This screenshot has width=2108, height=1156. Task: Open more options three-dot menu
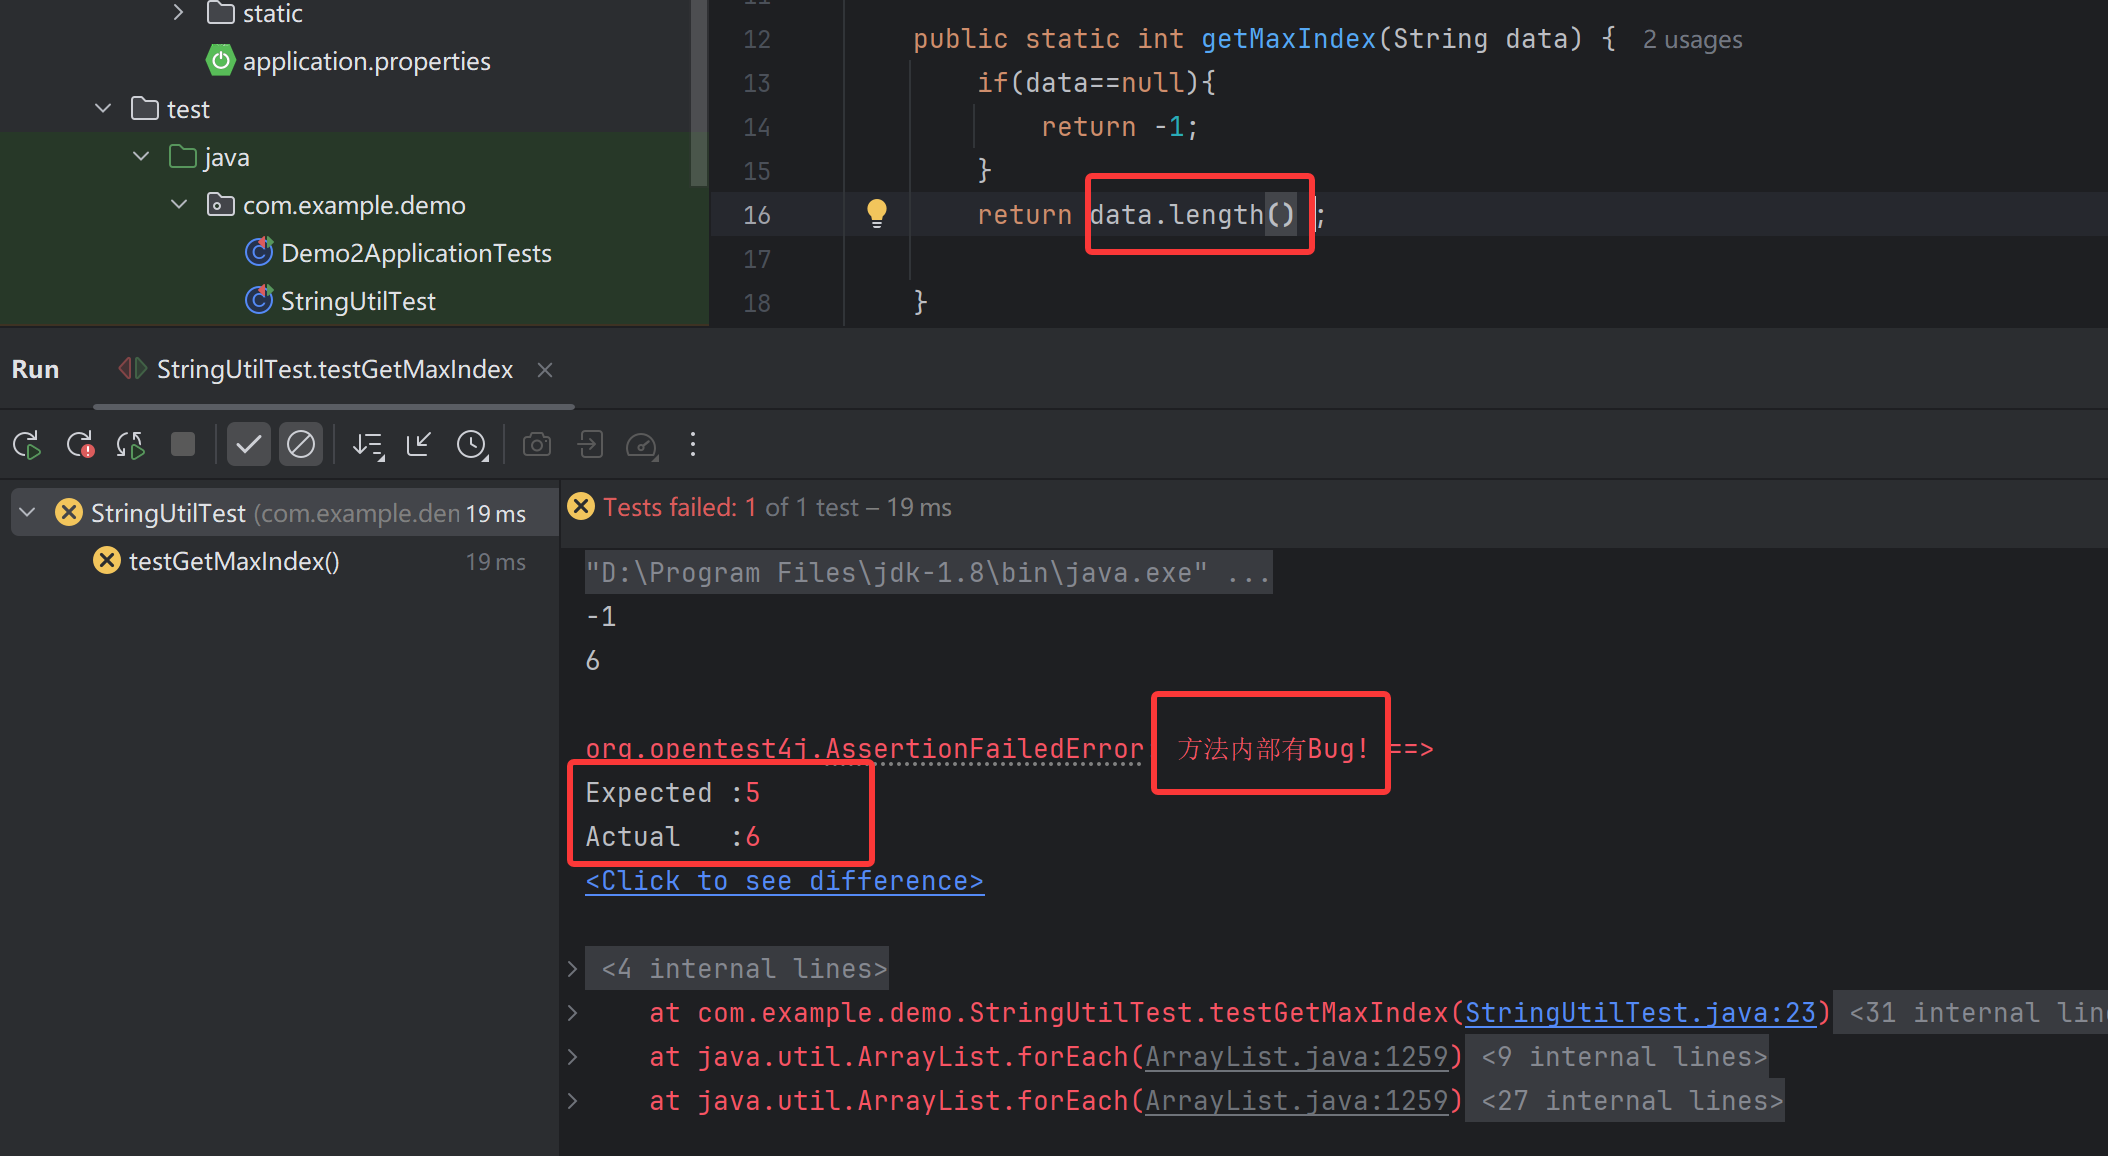[x=693, y=444]
